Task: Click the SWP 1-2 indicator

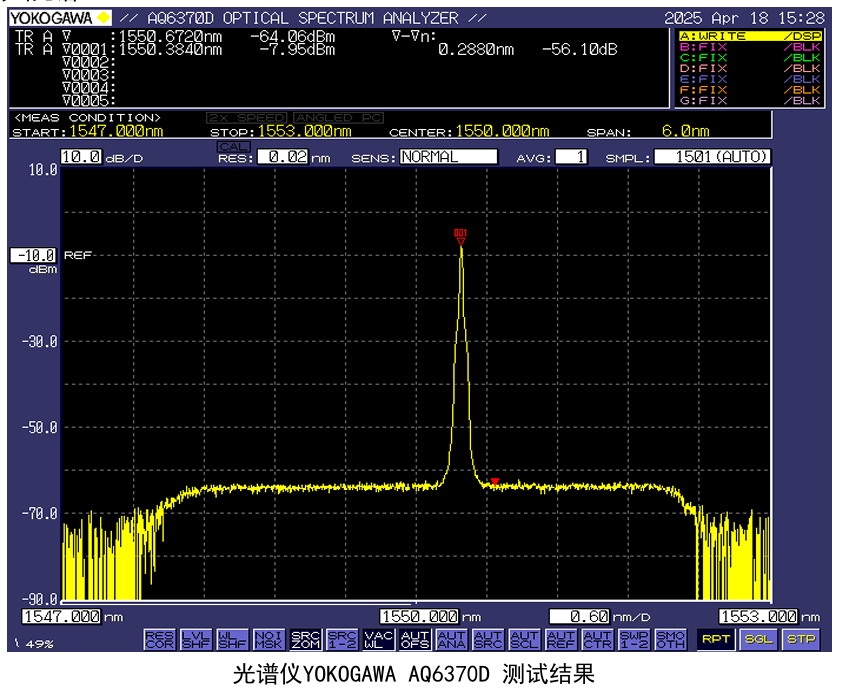Action: 634,639
